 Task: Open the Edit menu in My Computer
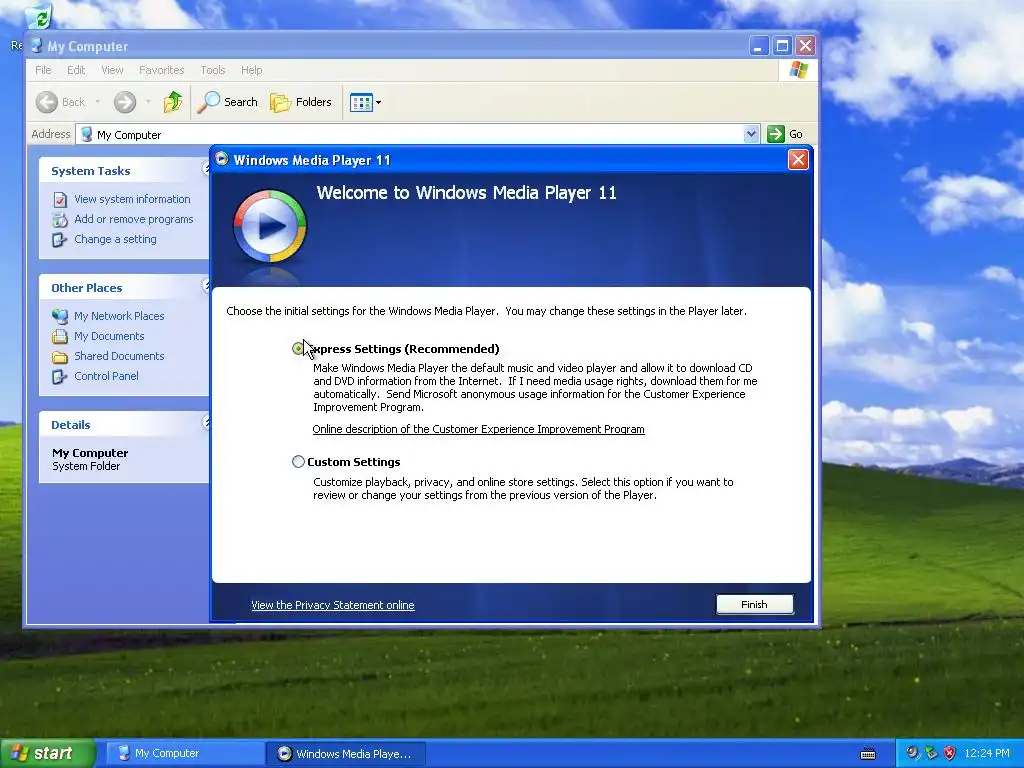click(76, 70)
